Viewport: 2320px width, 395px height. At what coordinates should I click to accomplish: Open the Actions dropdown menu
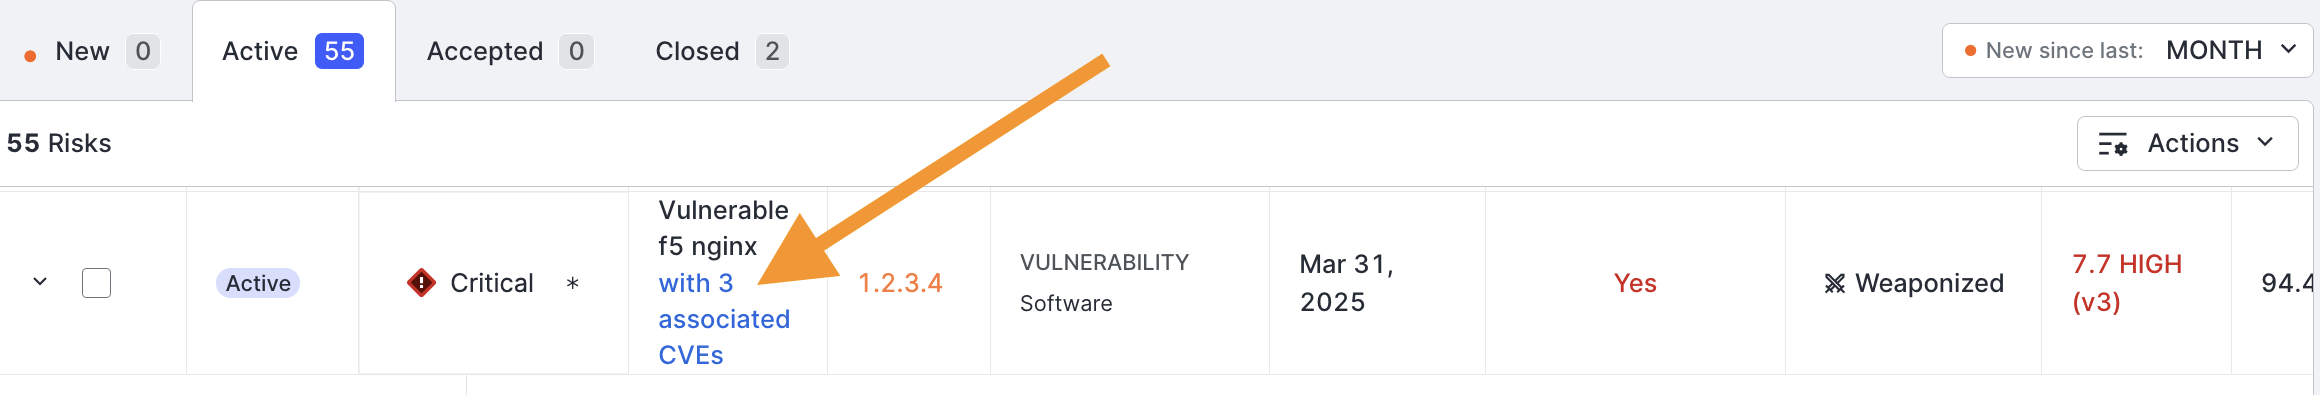click(2187, 144)
